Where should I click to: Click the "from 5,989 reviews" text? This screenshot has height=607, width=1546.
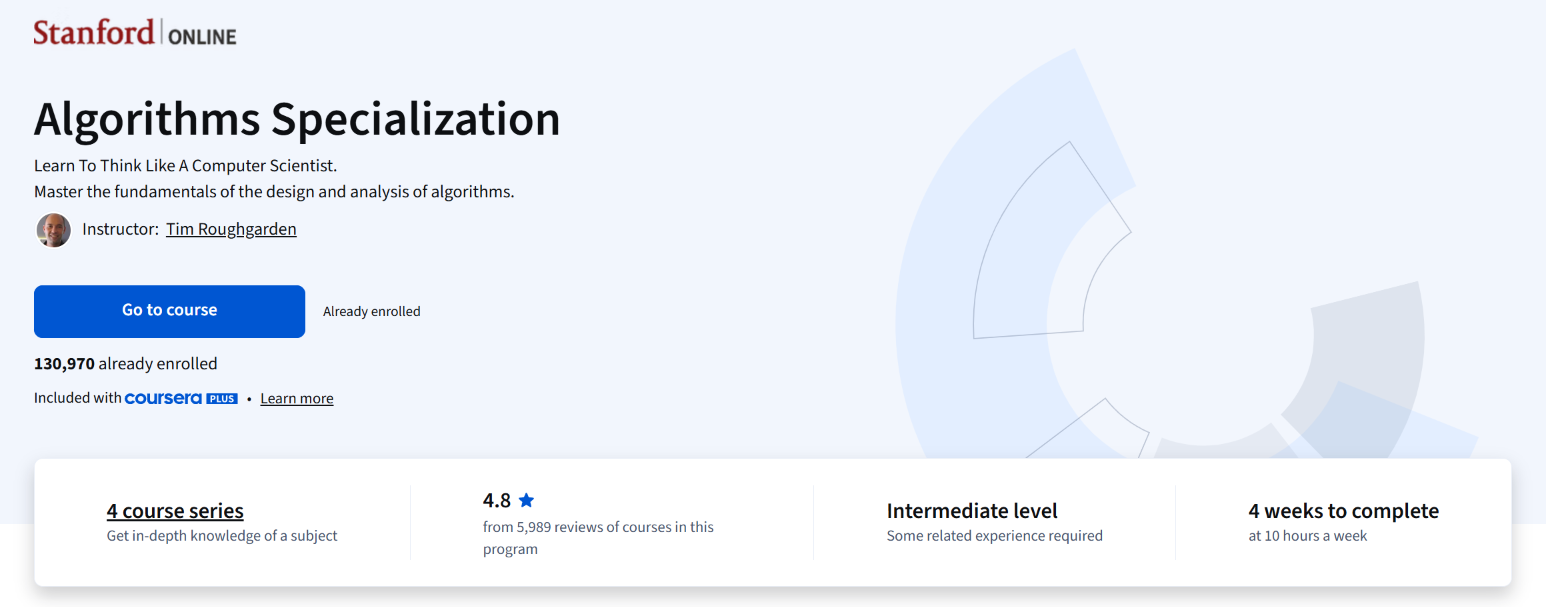(598, 538)
